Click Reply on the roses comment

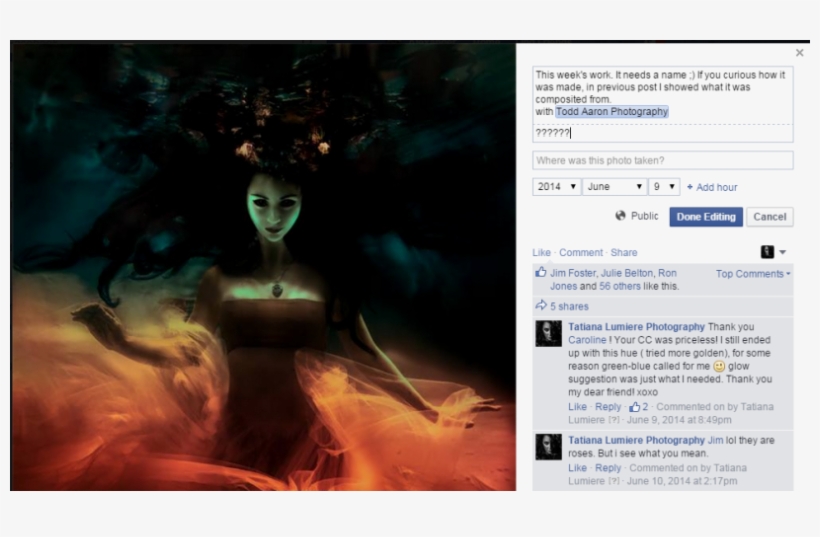608,468
